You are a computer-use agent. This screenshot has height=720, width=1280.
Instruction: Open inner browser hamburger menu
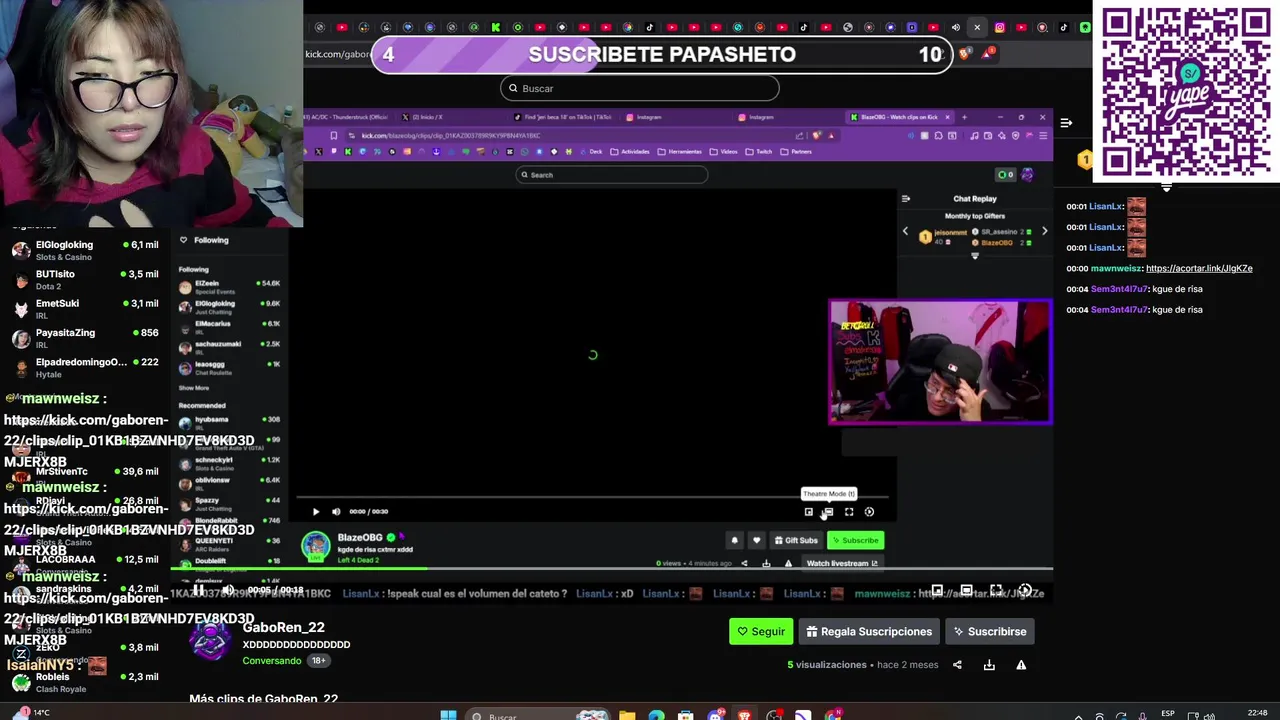click(1043, 135)
